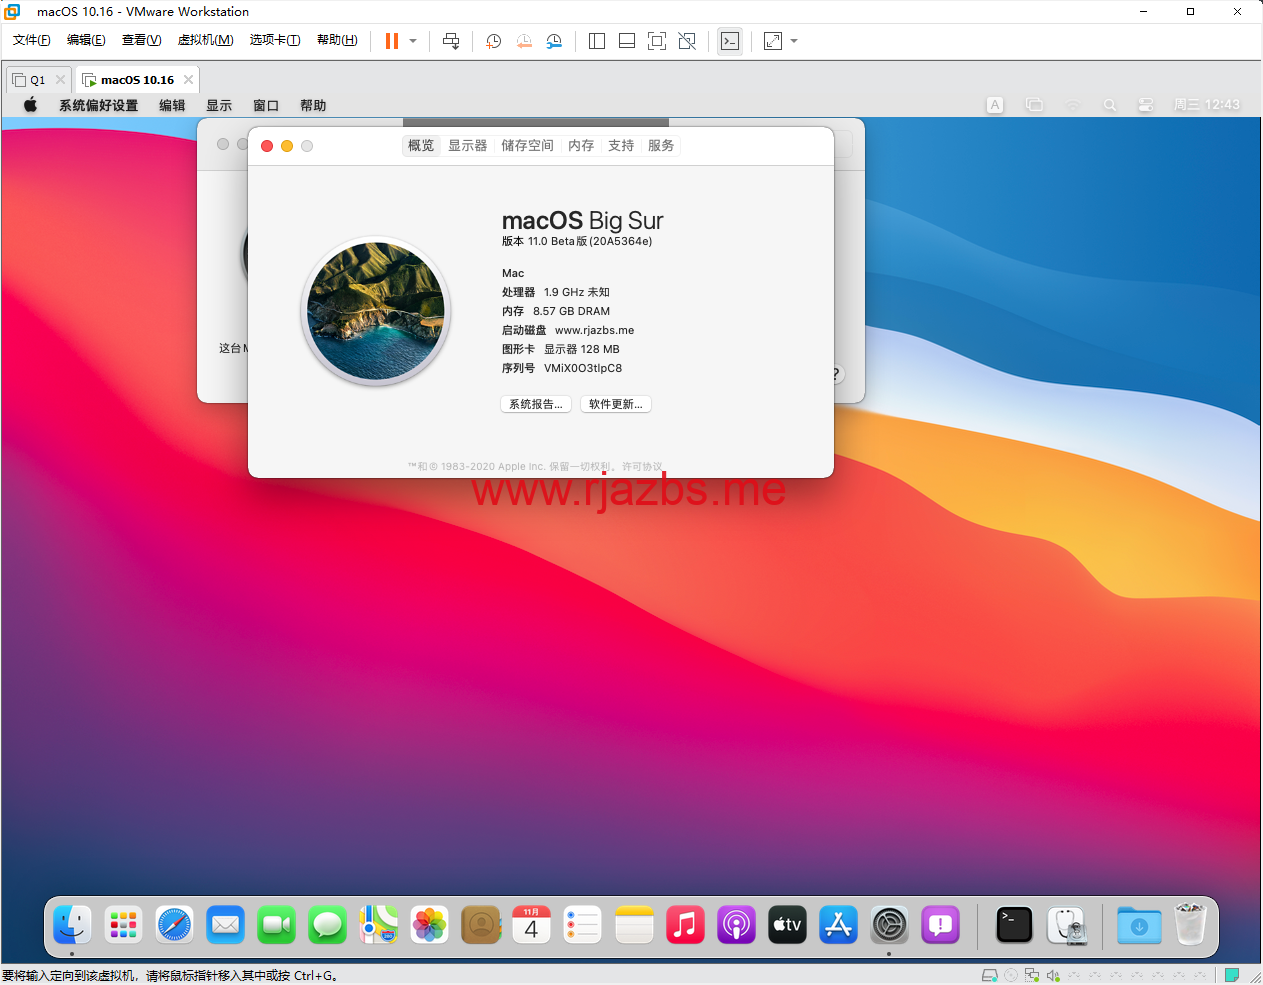
Task: Open Photos from the Dock
Action: click(x=429, y=925)
